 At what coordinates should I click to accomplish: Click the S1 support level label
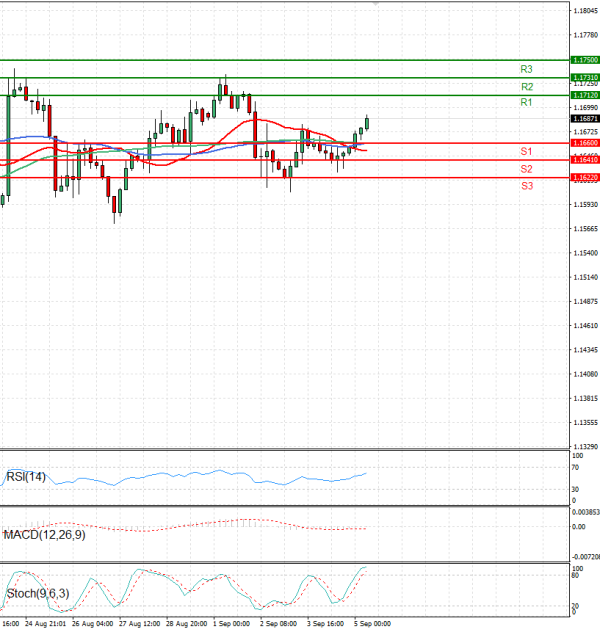click(x=525, y=151)
